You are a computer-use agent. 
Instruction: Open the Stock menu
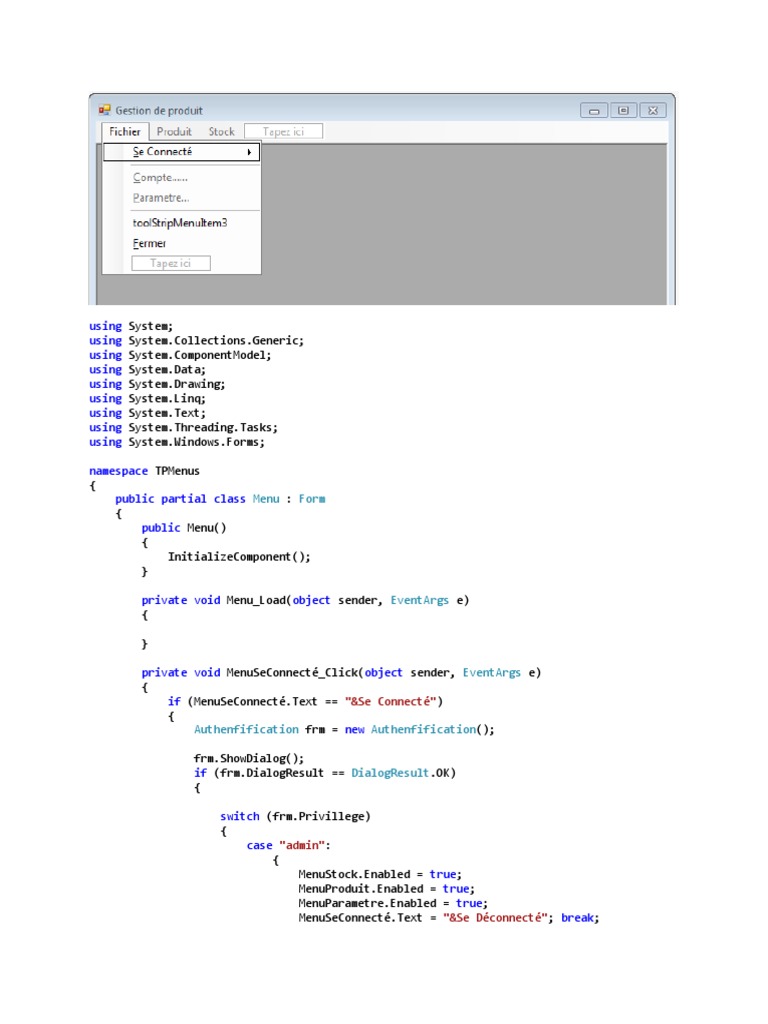tap(221, 131)
